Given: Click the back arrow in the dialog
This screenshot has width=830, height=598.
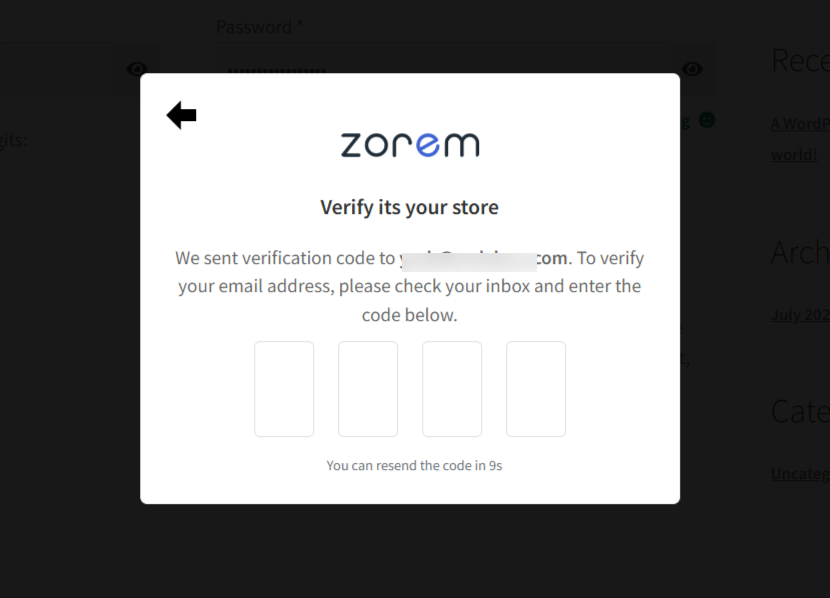Looking at the screenshot, I should pyautogui.click(x=181, y=116).
